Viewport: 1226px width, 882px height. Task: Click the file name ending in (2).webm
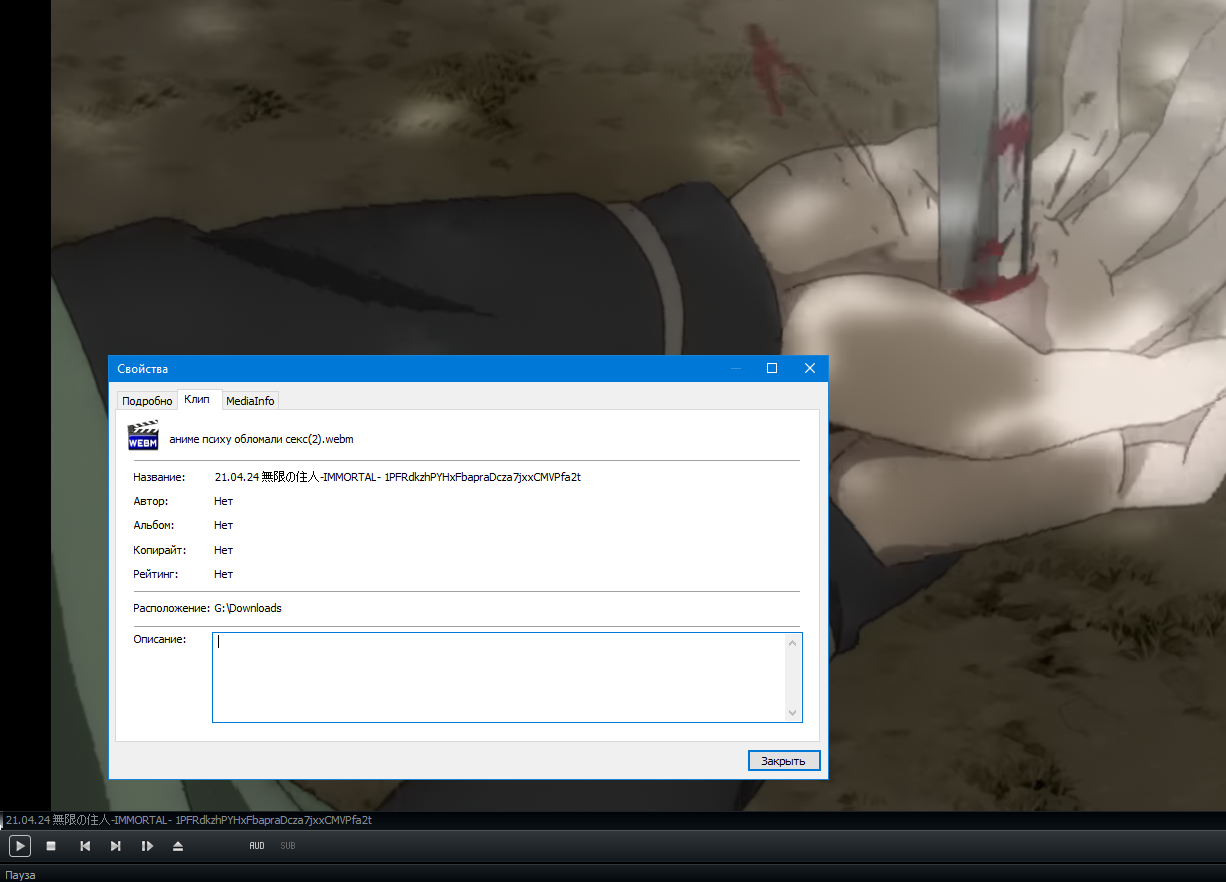(x=262, y=439)
